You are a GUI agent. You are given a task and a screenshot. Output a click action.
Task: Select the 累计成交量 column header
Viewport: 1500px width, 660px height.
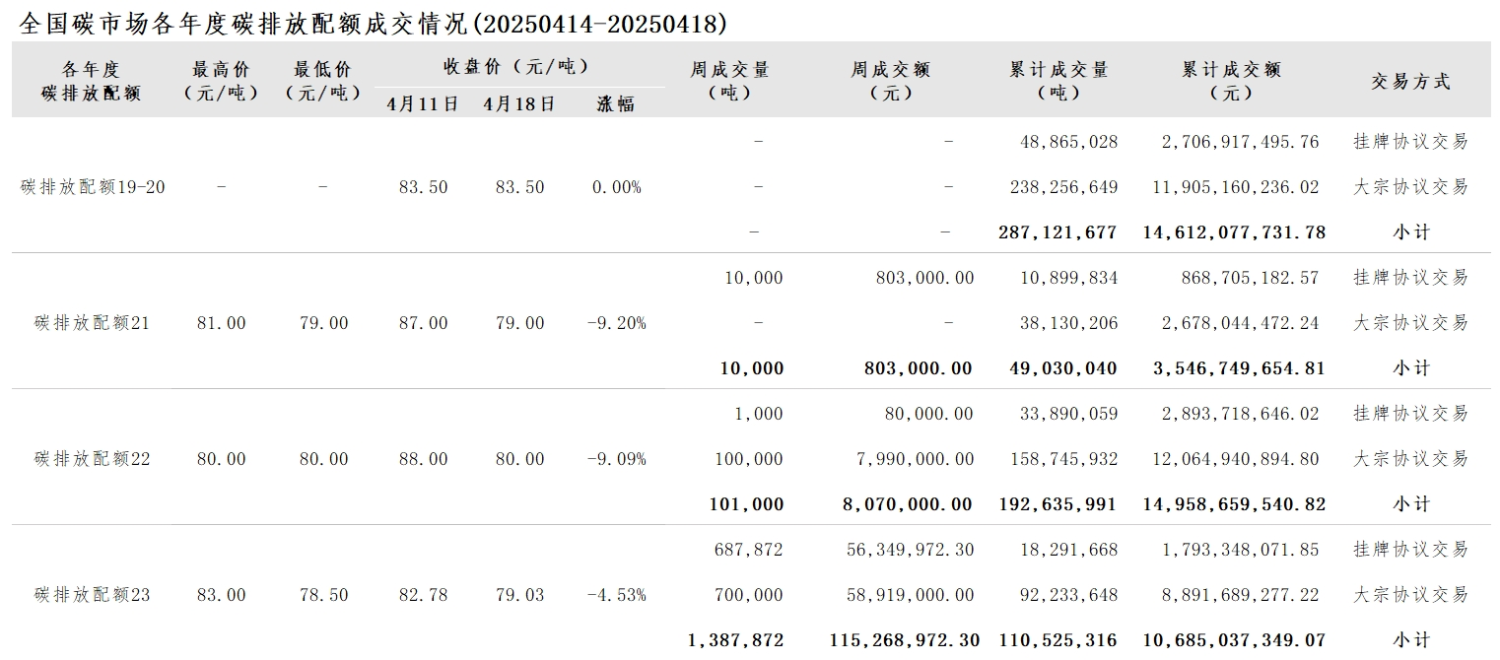[1059, 81]
